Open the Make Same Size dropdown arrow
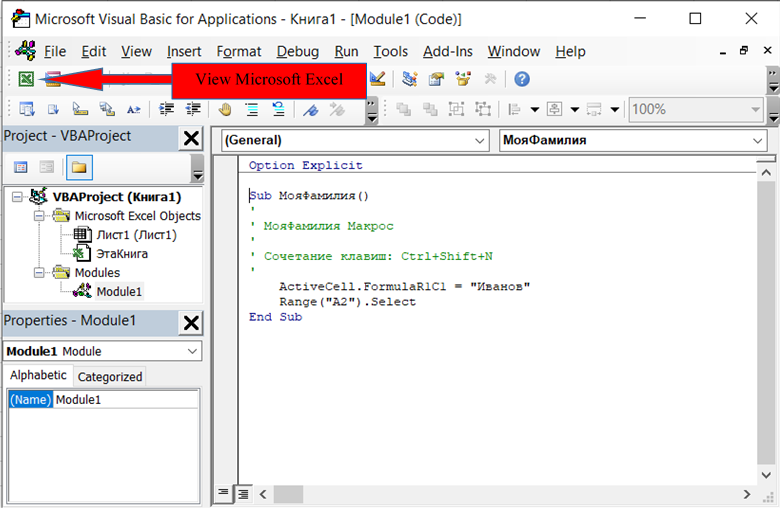The width and height of the screenshot is (780, 510). coord(615,109)
